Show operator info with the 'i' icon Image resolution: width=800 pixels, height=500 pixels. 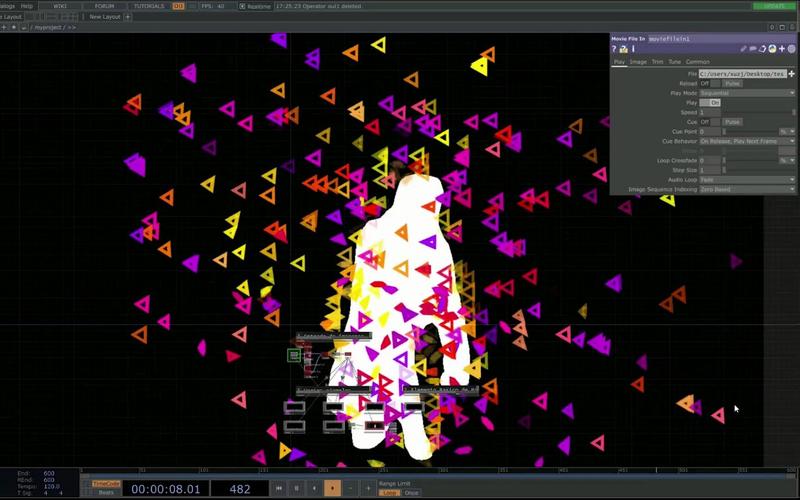[633, 49]
